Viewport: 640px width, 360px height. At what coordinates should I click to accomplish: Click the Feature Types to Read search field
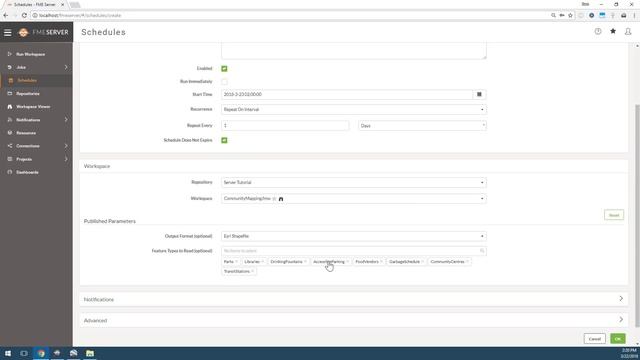354,251
